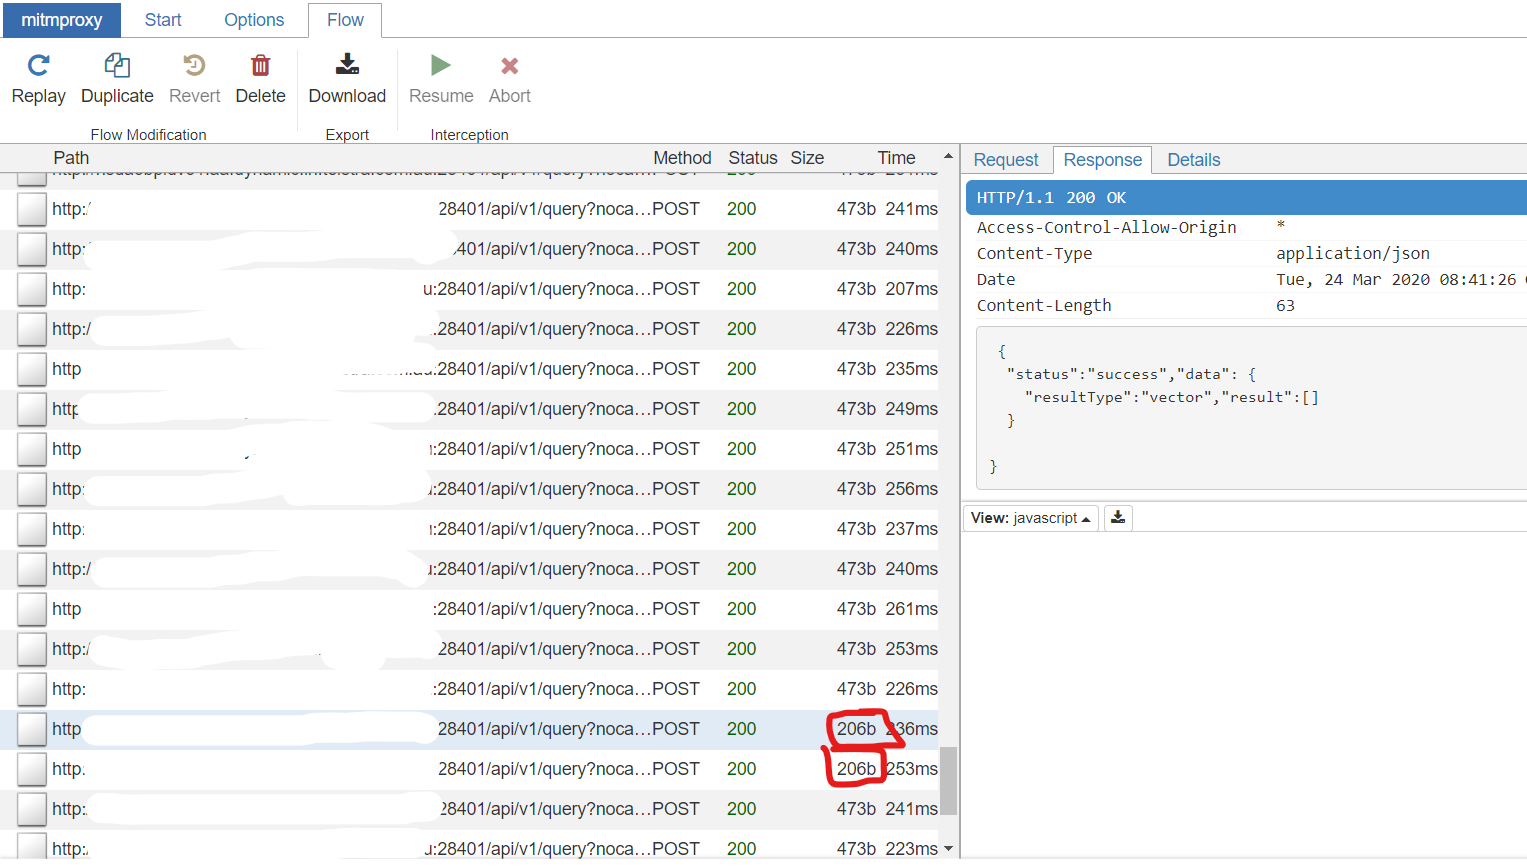Open the Options tab
1527x868 pixels.
[x=254, y=20]
